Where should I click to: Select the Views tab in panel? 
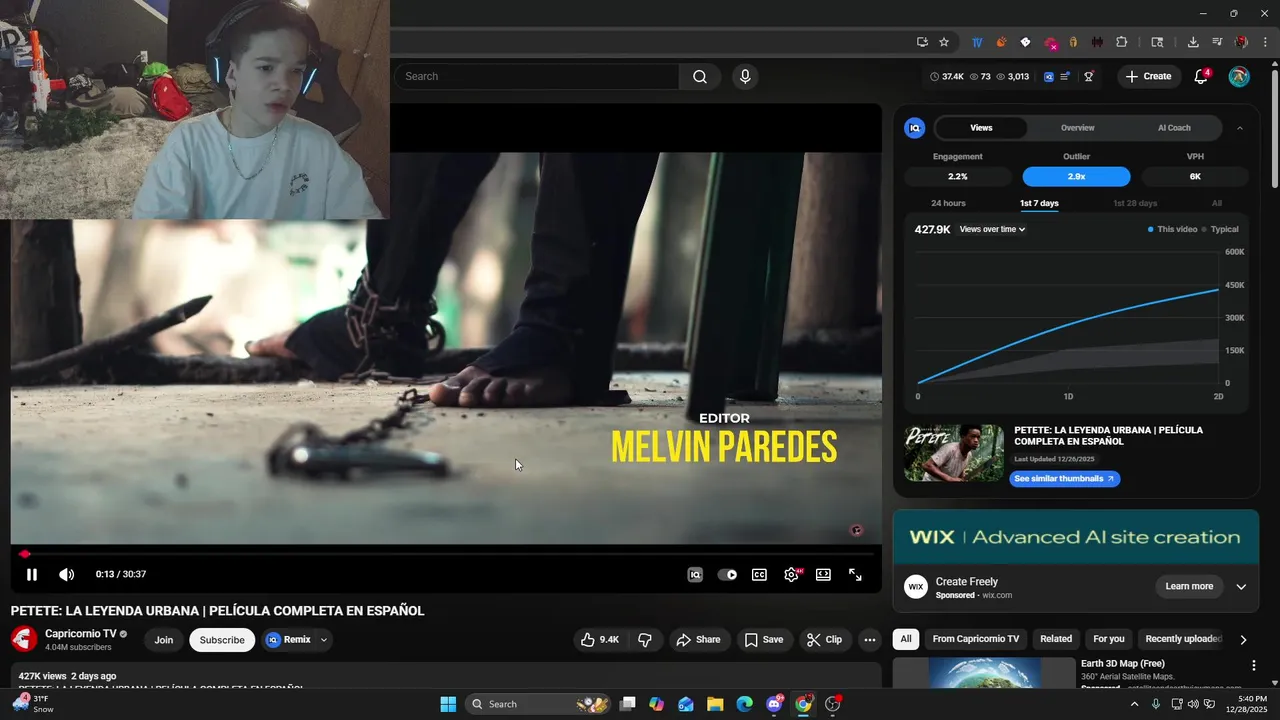click(981, 128)
